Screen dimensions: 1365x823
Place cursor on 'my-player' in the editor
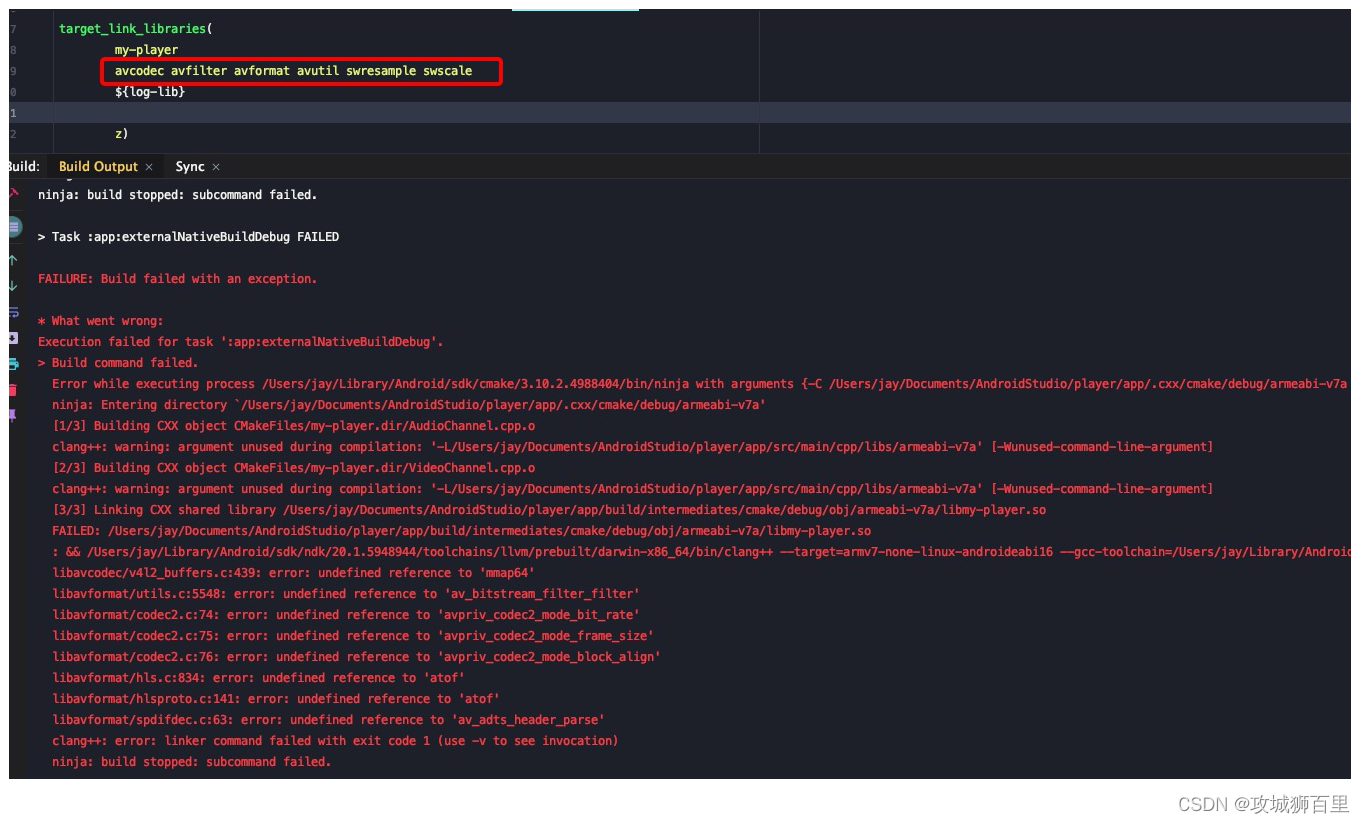[x=146, y=50]
